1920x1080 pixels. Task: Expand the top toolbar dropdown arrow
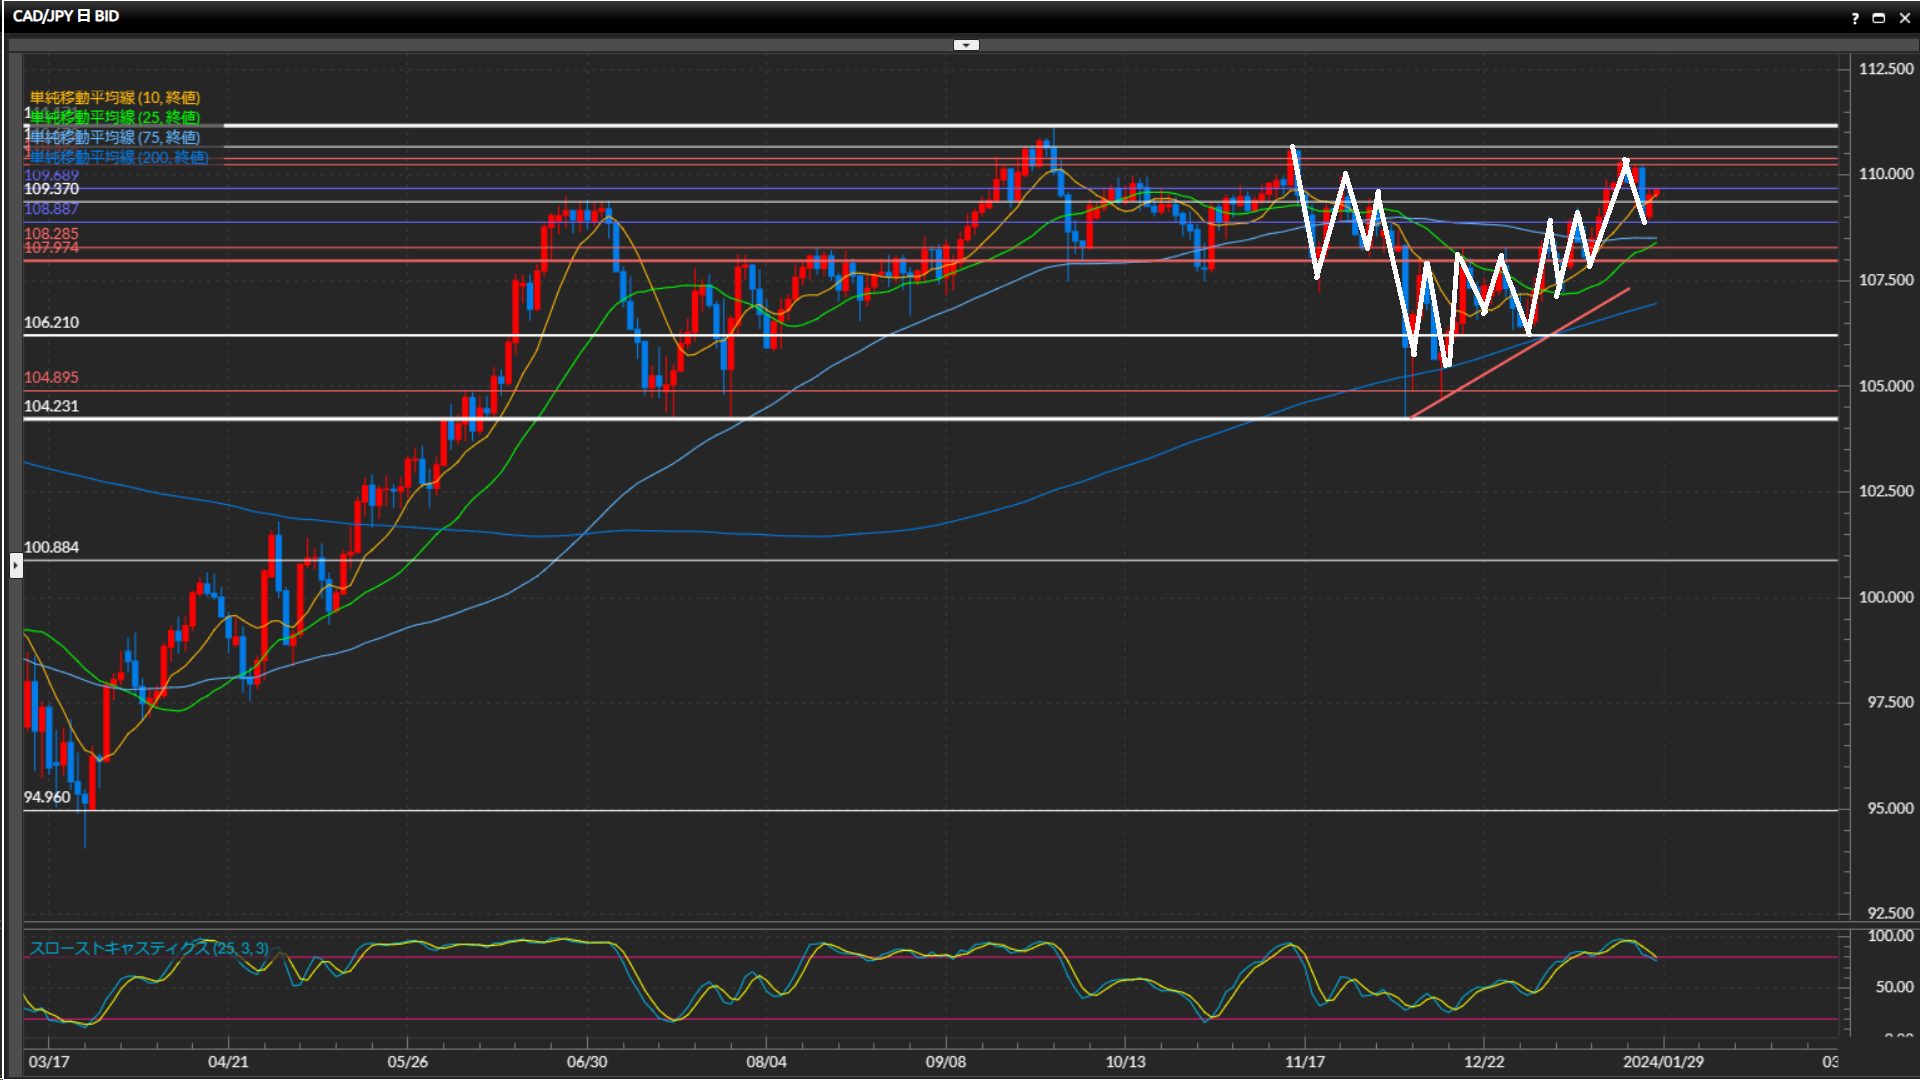966,45
